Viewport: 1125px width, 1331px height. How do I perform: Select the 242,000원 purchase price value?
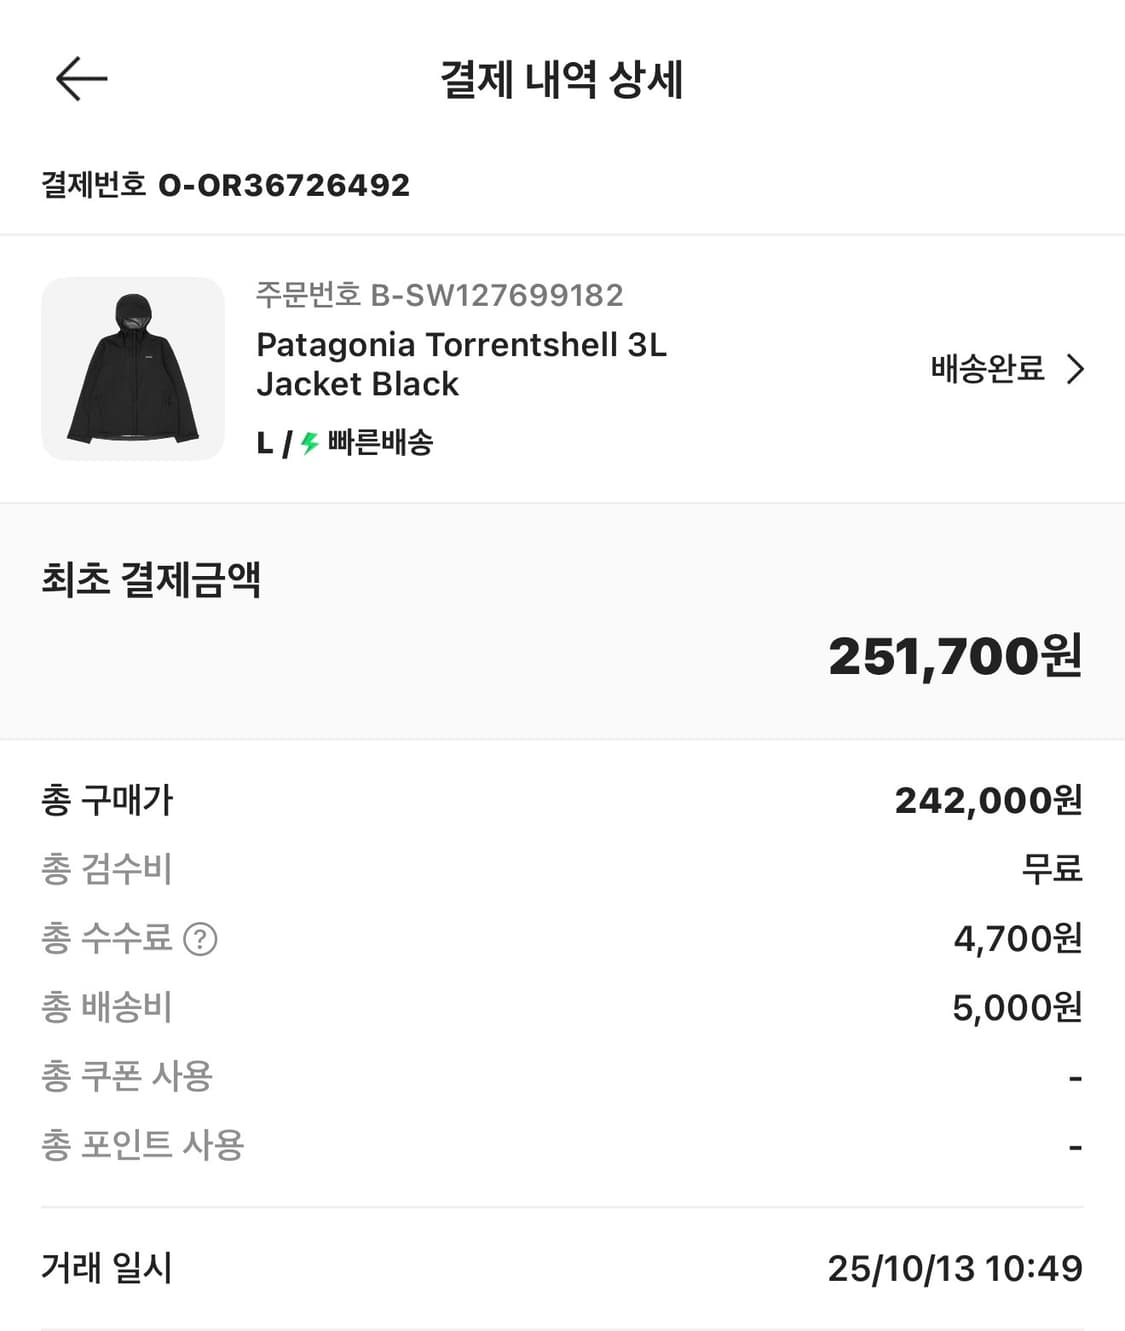(988, 800)
